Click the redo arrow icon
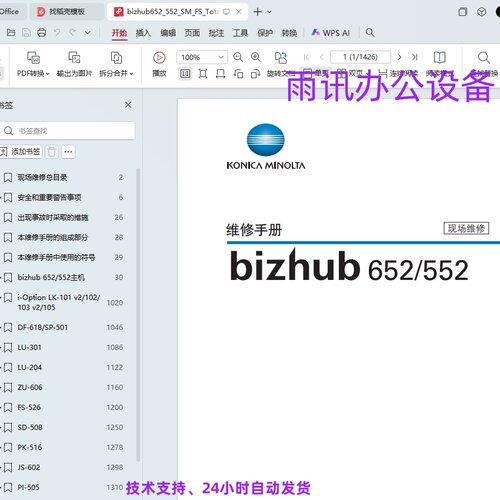Screen dimensions: 500x500 pyautogui.click(x=72, y=32)
